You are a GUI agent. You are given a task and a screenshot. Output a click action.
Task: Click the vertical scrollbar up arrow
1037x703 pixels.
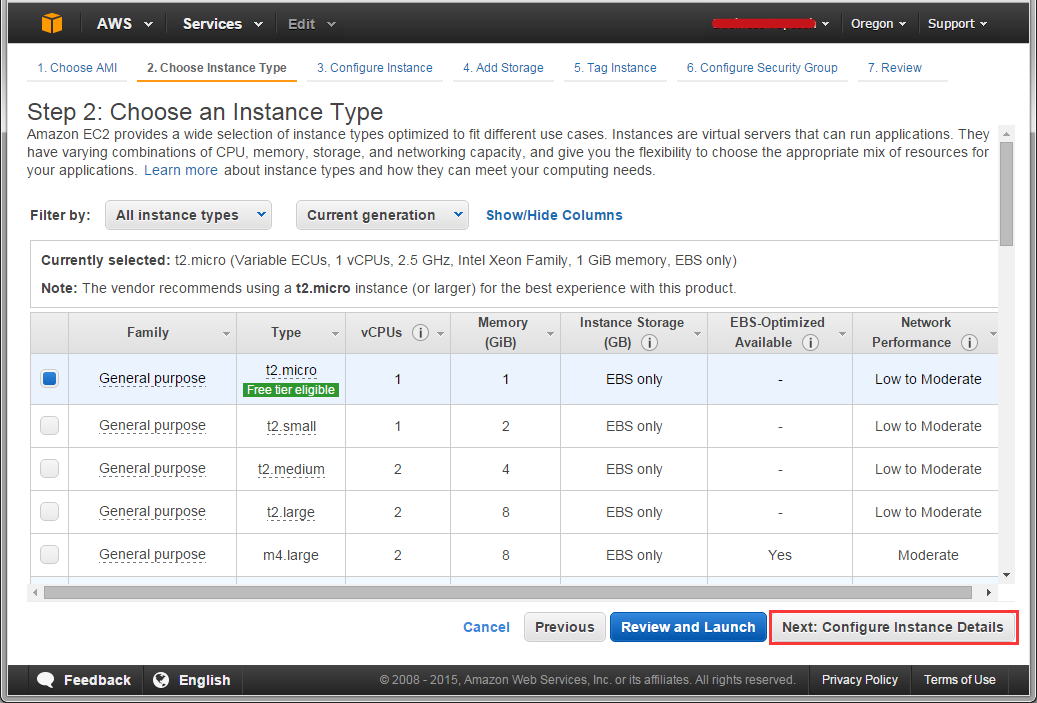[1006, 133]
